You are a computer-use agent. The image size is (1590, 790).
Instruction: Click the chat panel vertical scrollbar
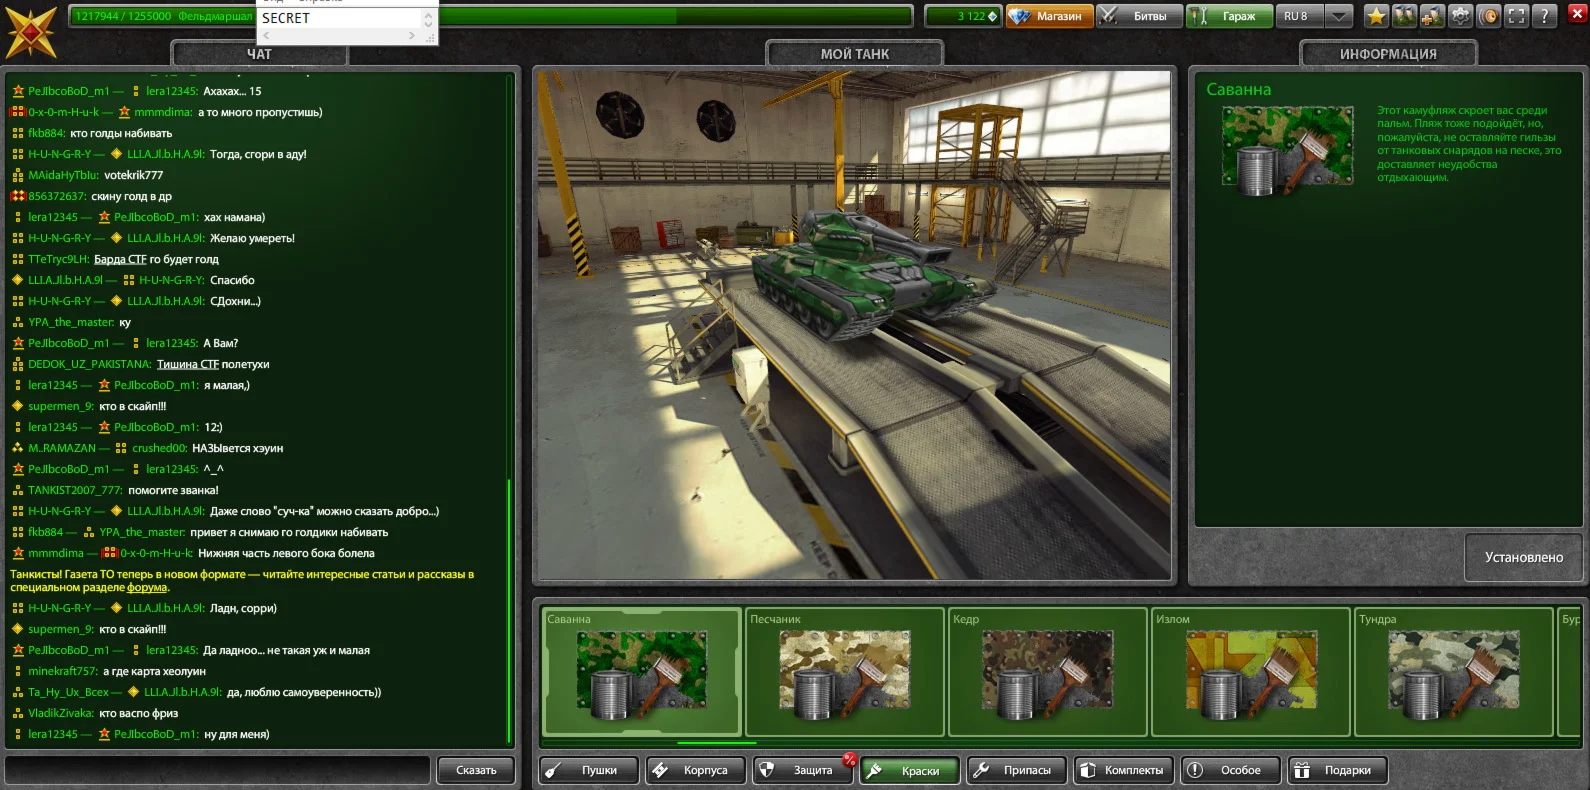coord(509,612)
